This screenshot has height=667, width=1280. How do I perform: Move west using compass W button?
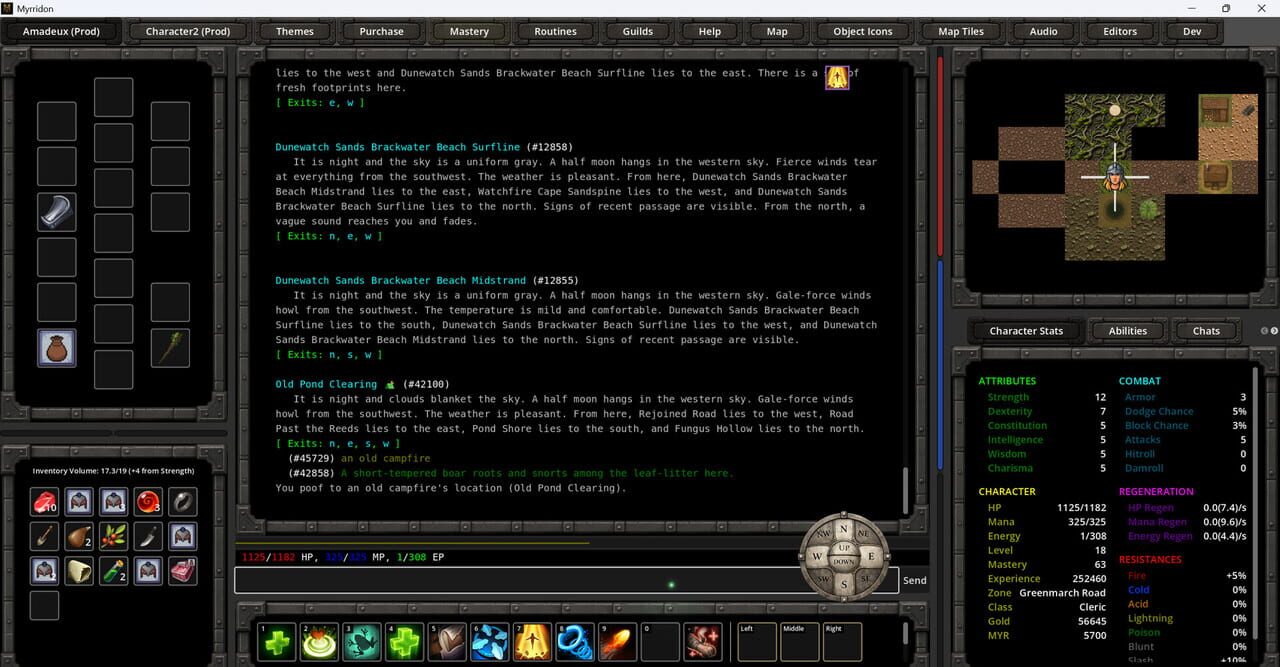click(816, 556)
